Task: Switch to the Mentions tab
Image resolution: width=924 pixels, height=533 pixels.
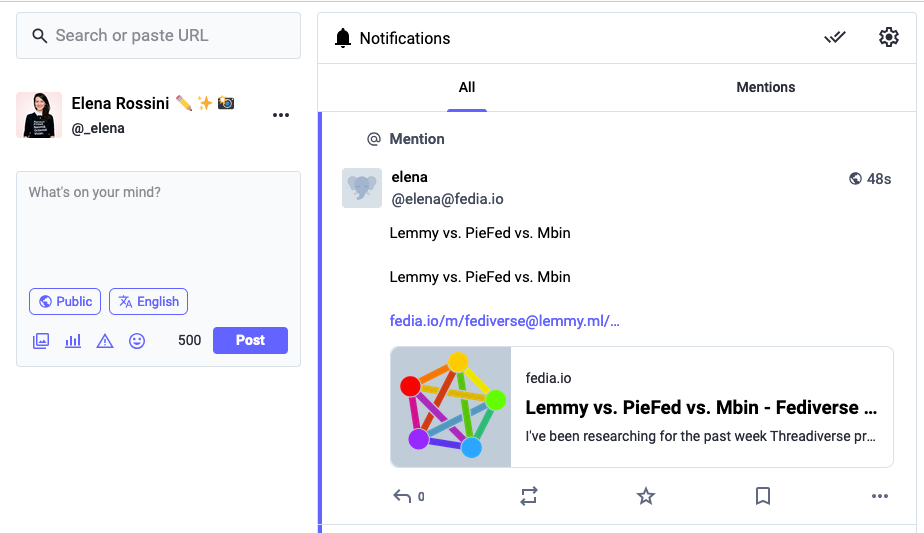Action: [x=765, y=87]
